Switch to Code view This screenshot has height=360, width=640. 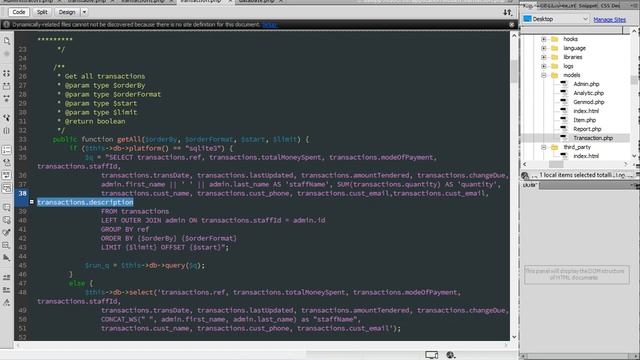(x=18, y=12)
